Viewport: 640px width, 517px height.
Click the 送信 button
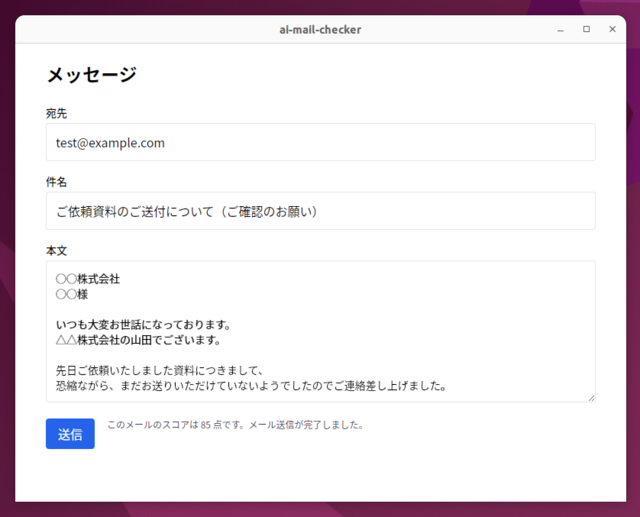[x=70, y=434]
